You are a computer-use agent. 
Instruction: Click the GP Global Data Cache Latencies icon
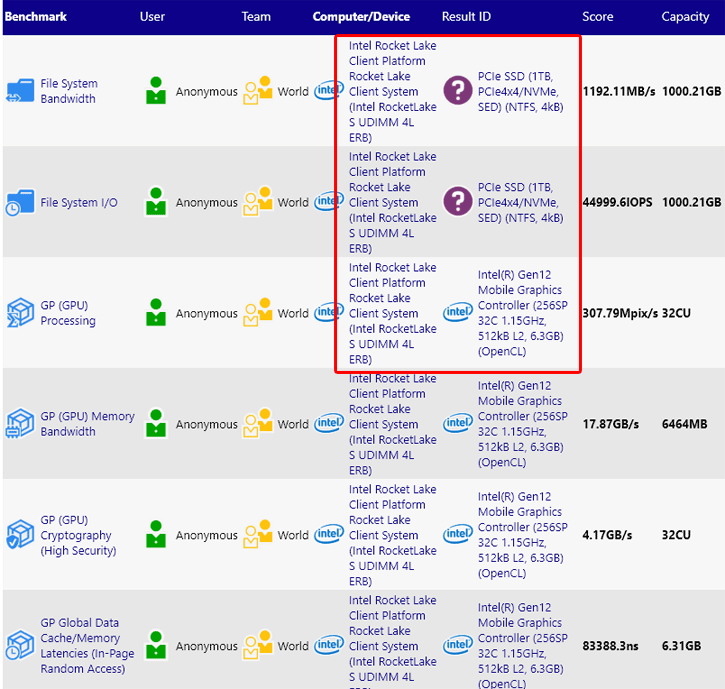point(20,645)
